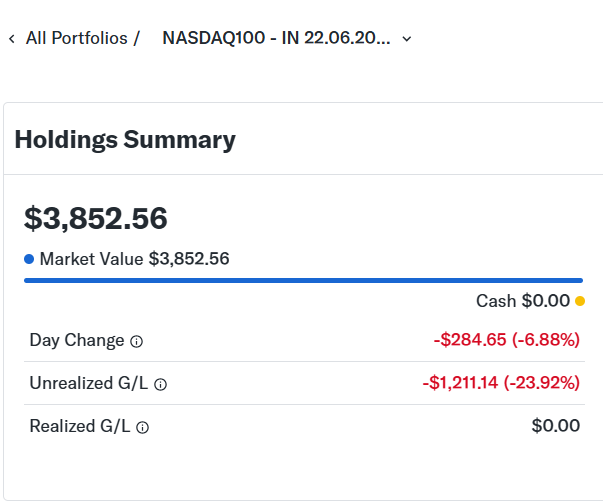Image resolution: width=603 pixels, height=502 pixels.
Task: Click the blue market value allocation bar
Action: click(303, 280)
